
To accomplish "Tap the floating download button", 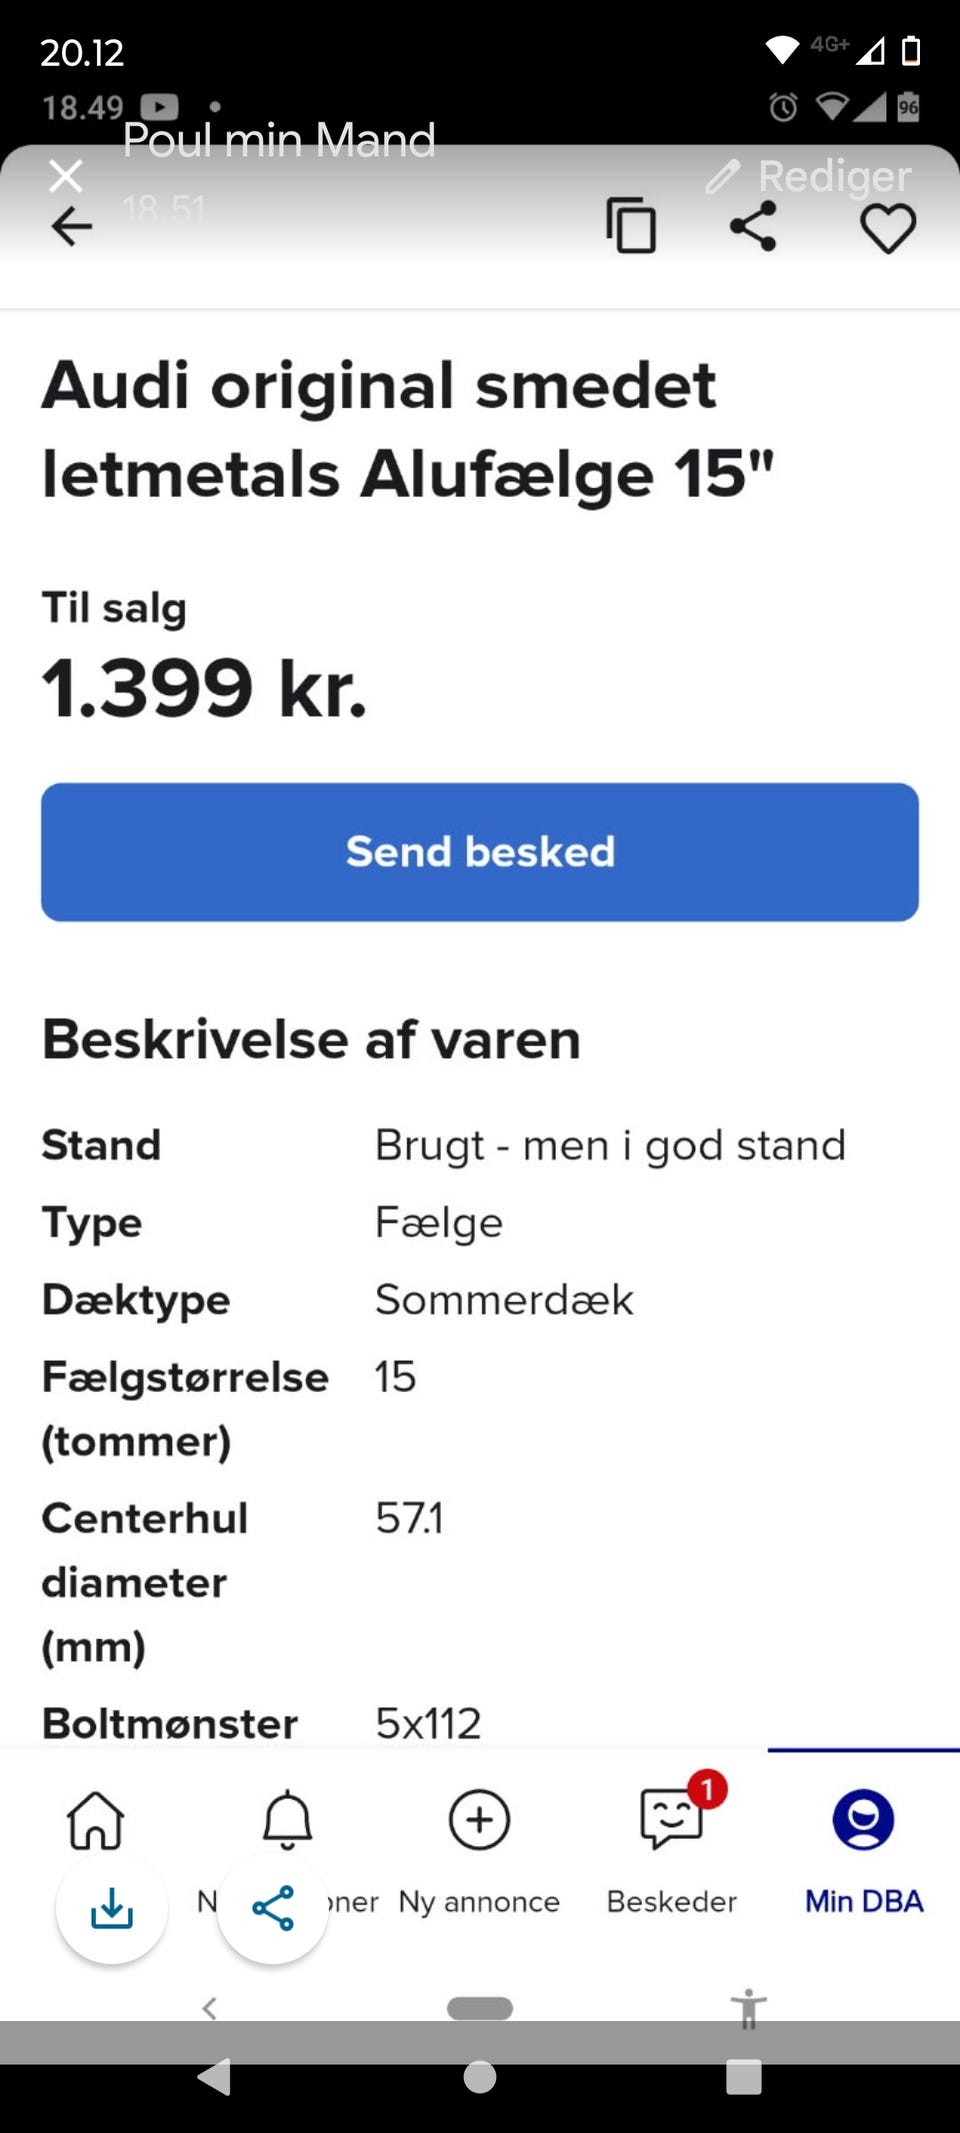I will [111, 1908].
